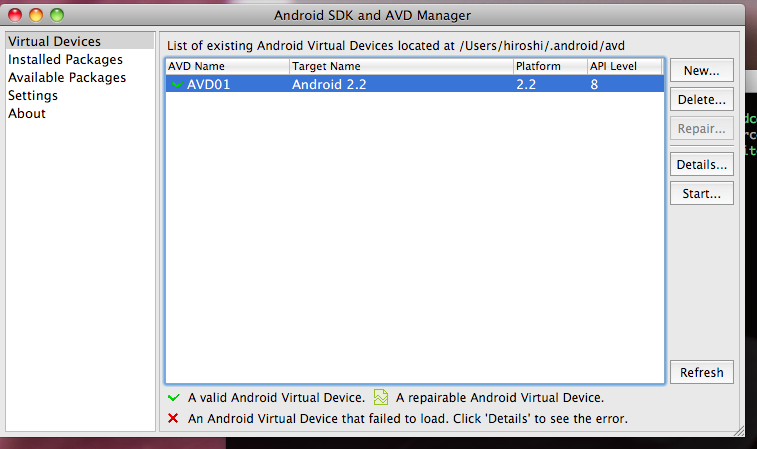Open Details... for the selected AVD
The width and height of the screenshot is (757, 449).
[701, 164]
